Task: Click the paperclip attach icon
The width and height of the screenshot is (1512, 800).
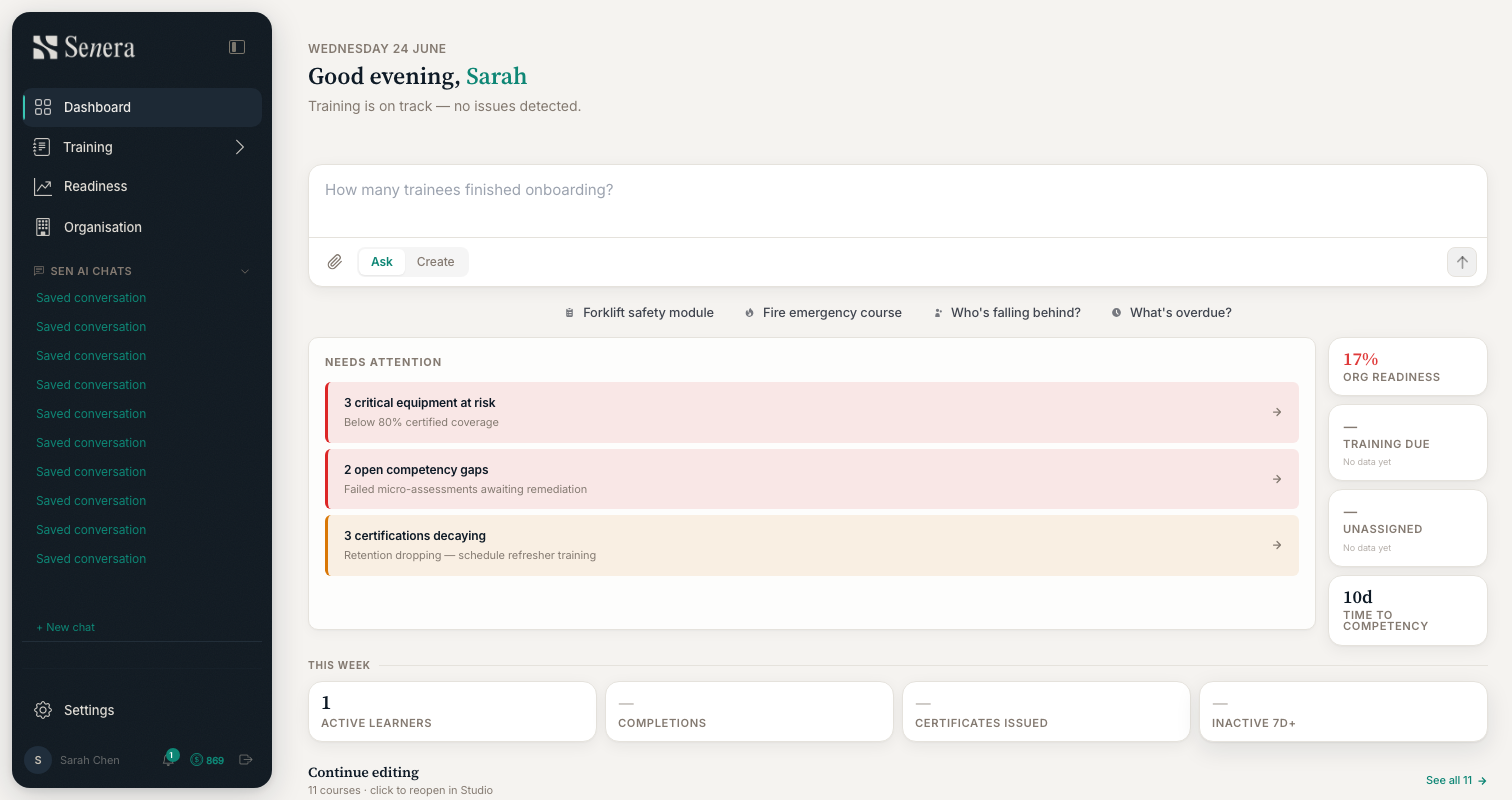Action: 335,262
